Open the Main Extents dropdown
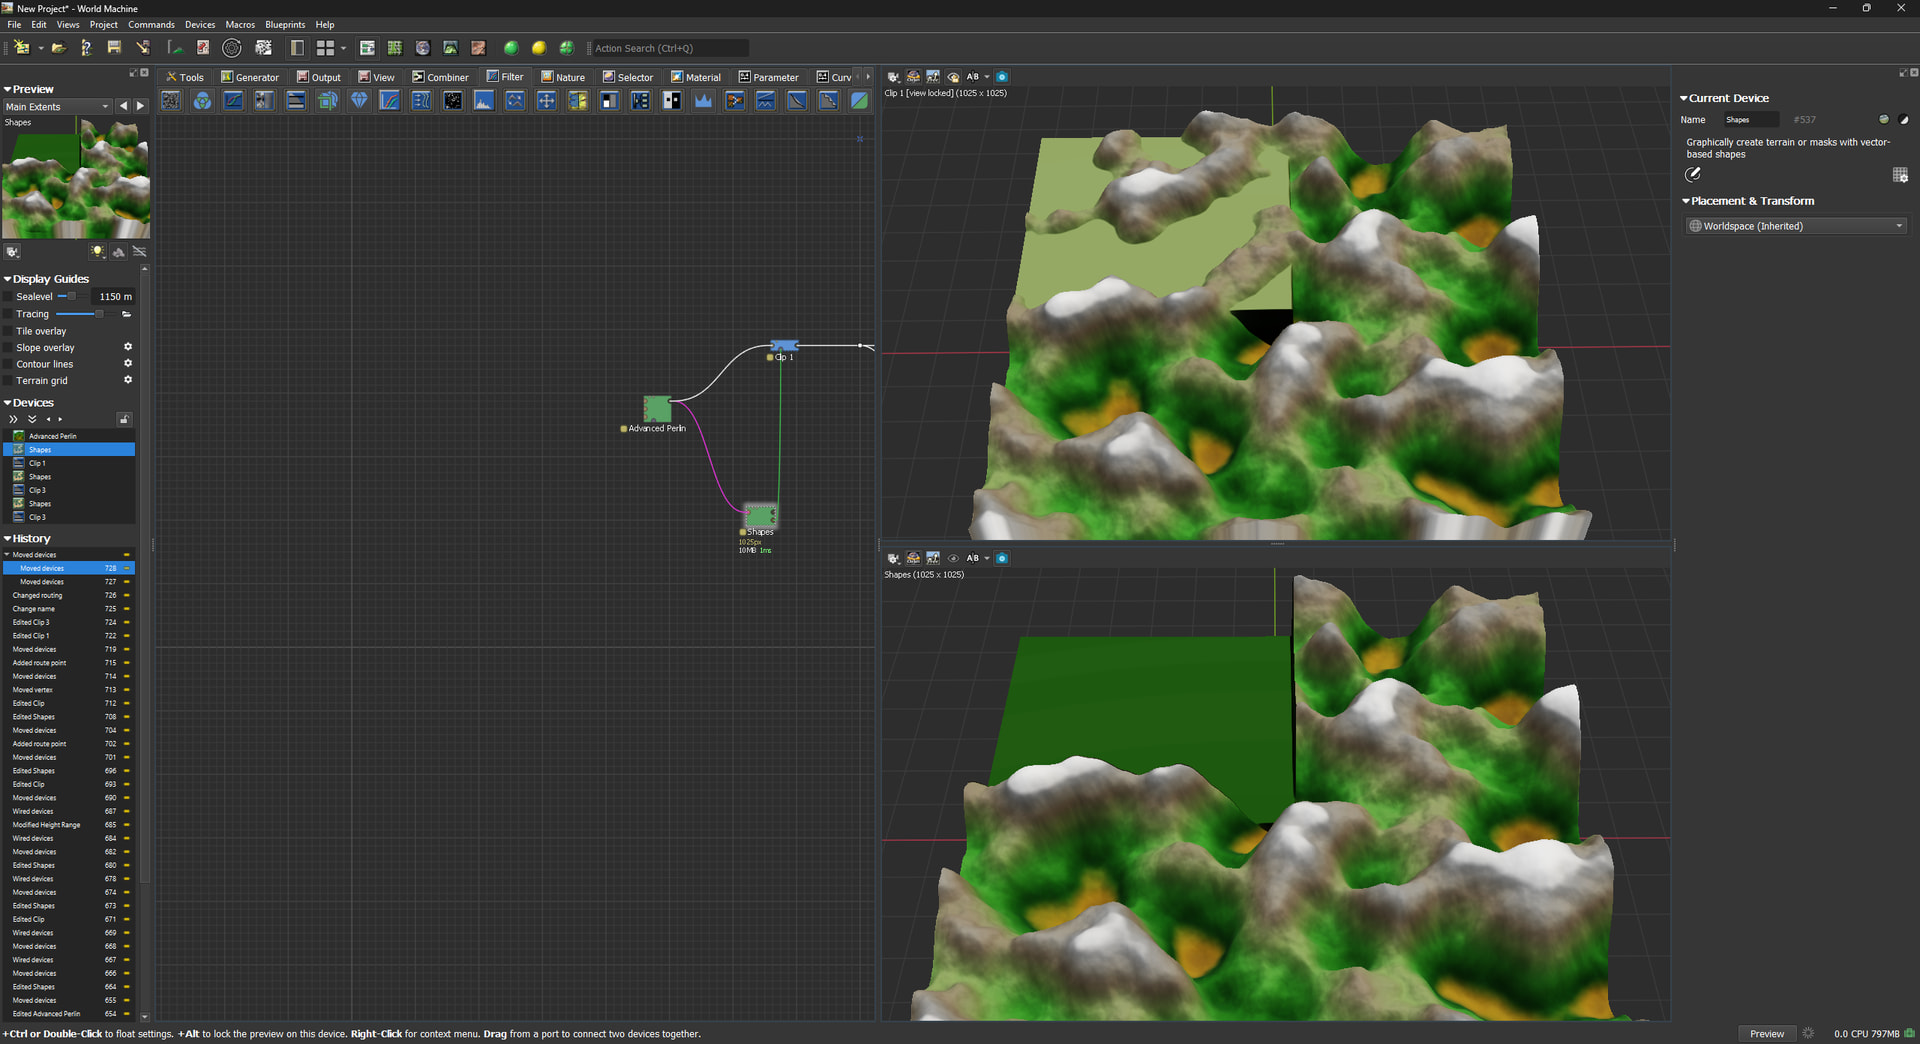Screen dimensions: 1920x1044 point(57,107)
